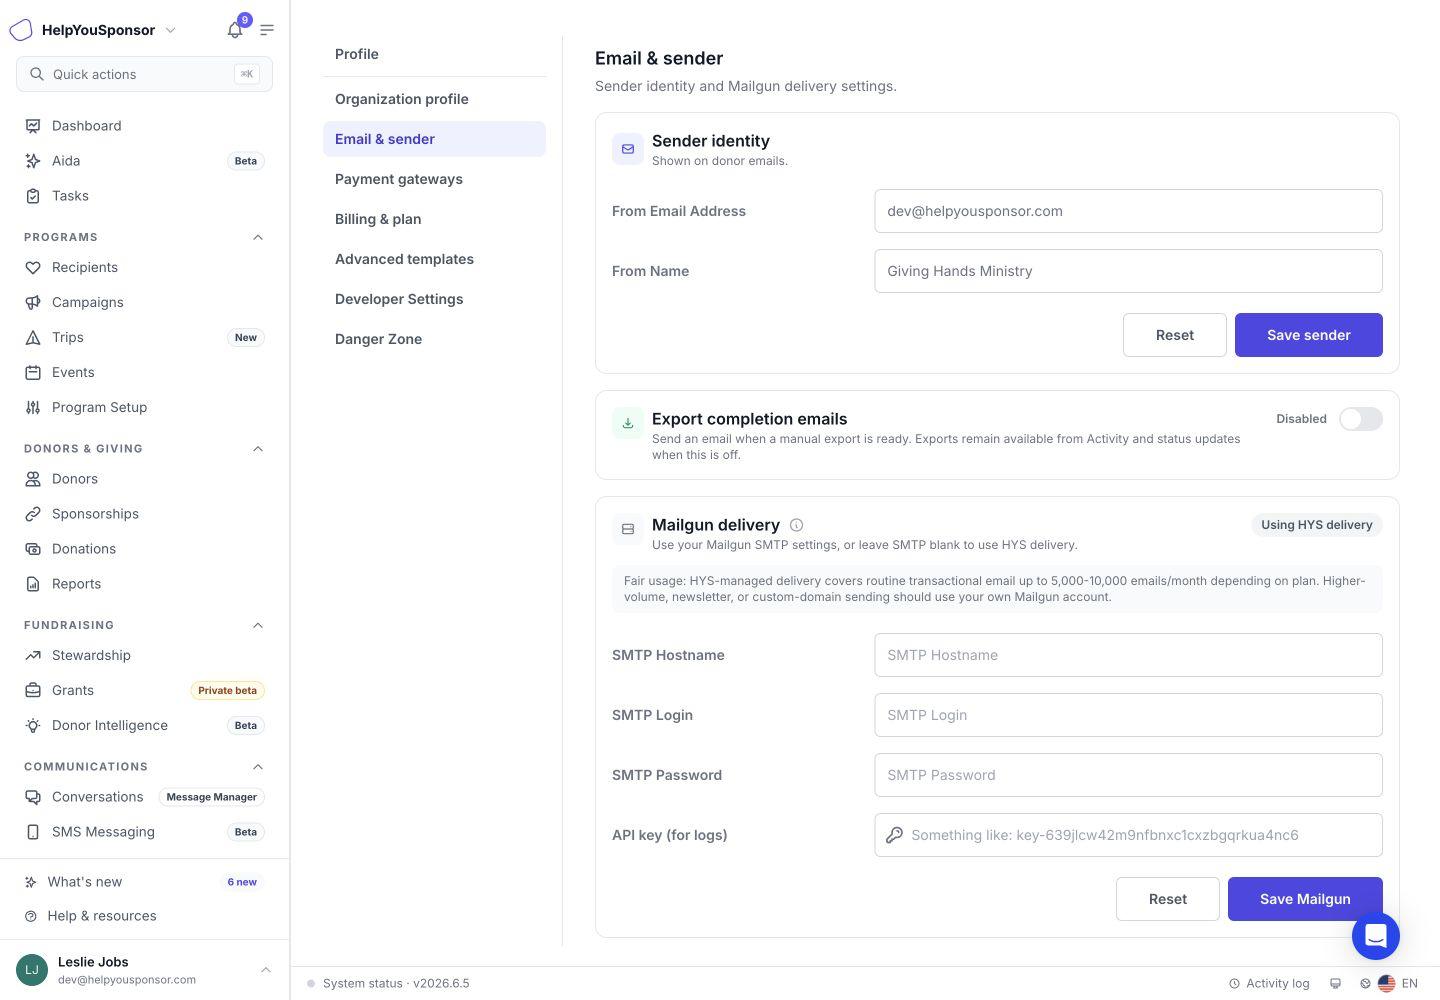Viewport: 1440px width, 1000px height.
Task: Click the monitor icon in status bar
Action: [1335, 984]
